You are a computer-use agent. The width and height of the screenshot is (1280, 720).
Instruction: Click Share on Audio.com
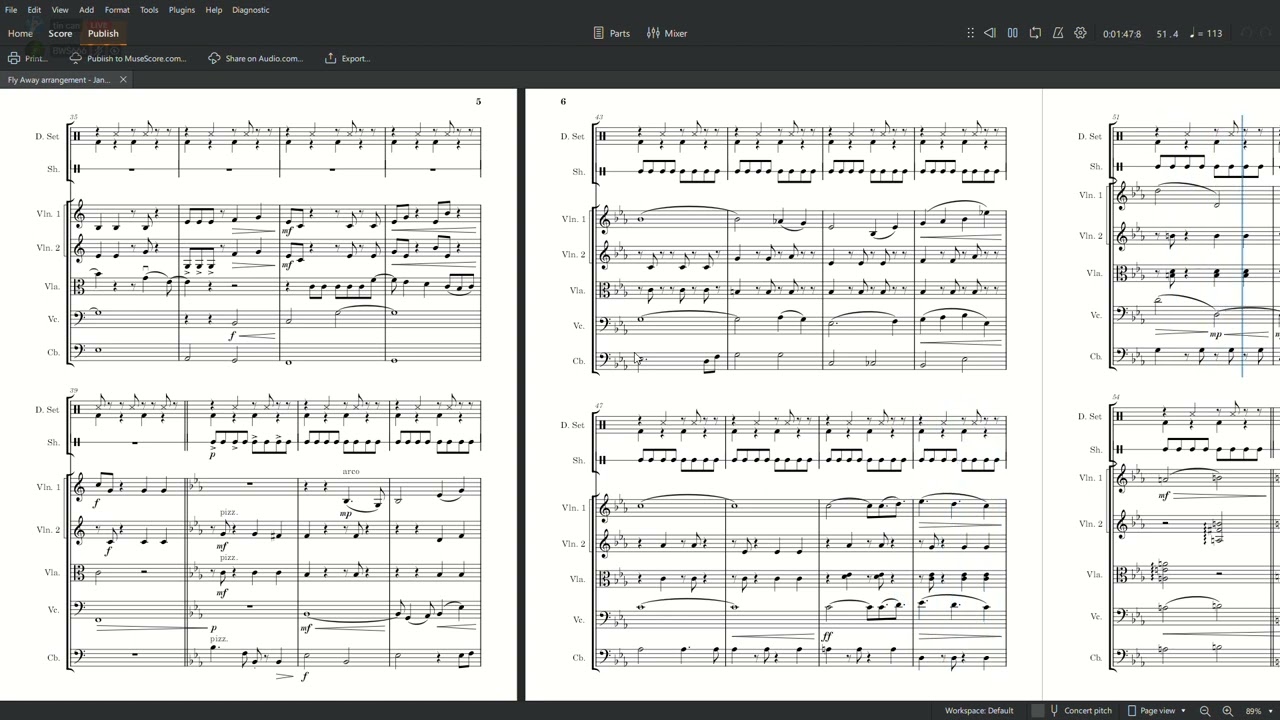click(x=255, y=58)
